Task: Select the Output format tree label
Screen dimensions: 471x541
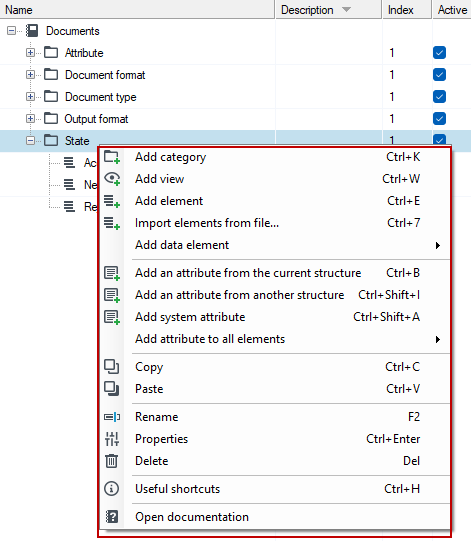Action: coord(96,119)
